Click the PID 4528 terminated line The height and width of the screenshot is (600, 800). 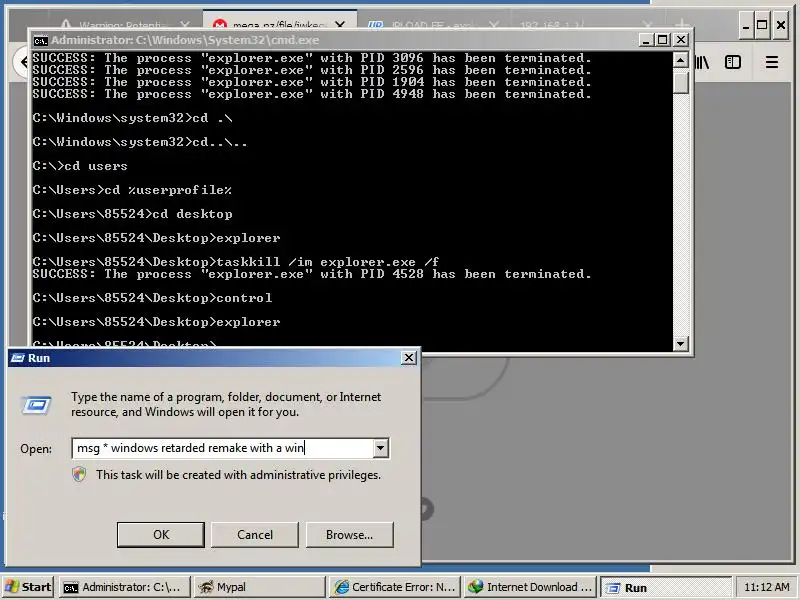pos(312,274)
